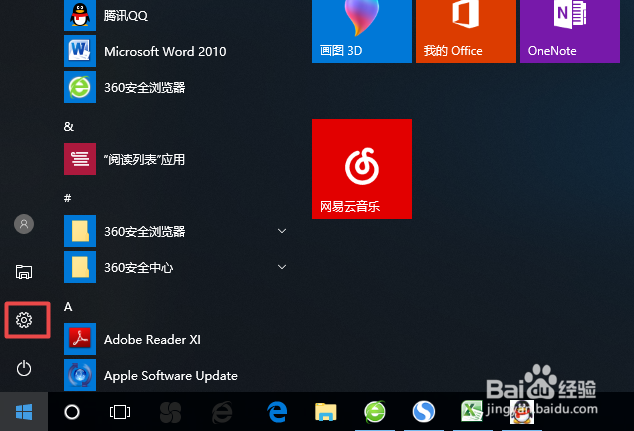
Task: Click the Windows Start button
Action: pos(24,412)
